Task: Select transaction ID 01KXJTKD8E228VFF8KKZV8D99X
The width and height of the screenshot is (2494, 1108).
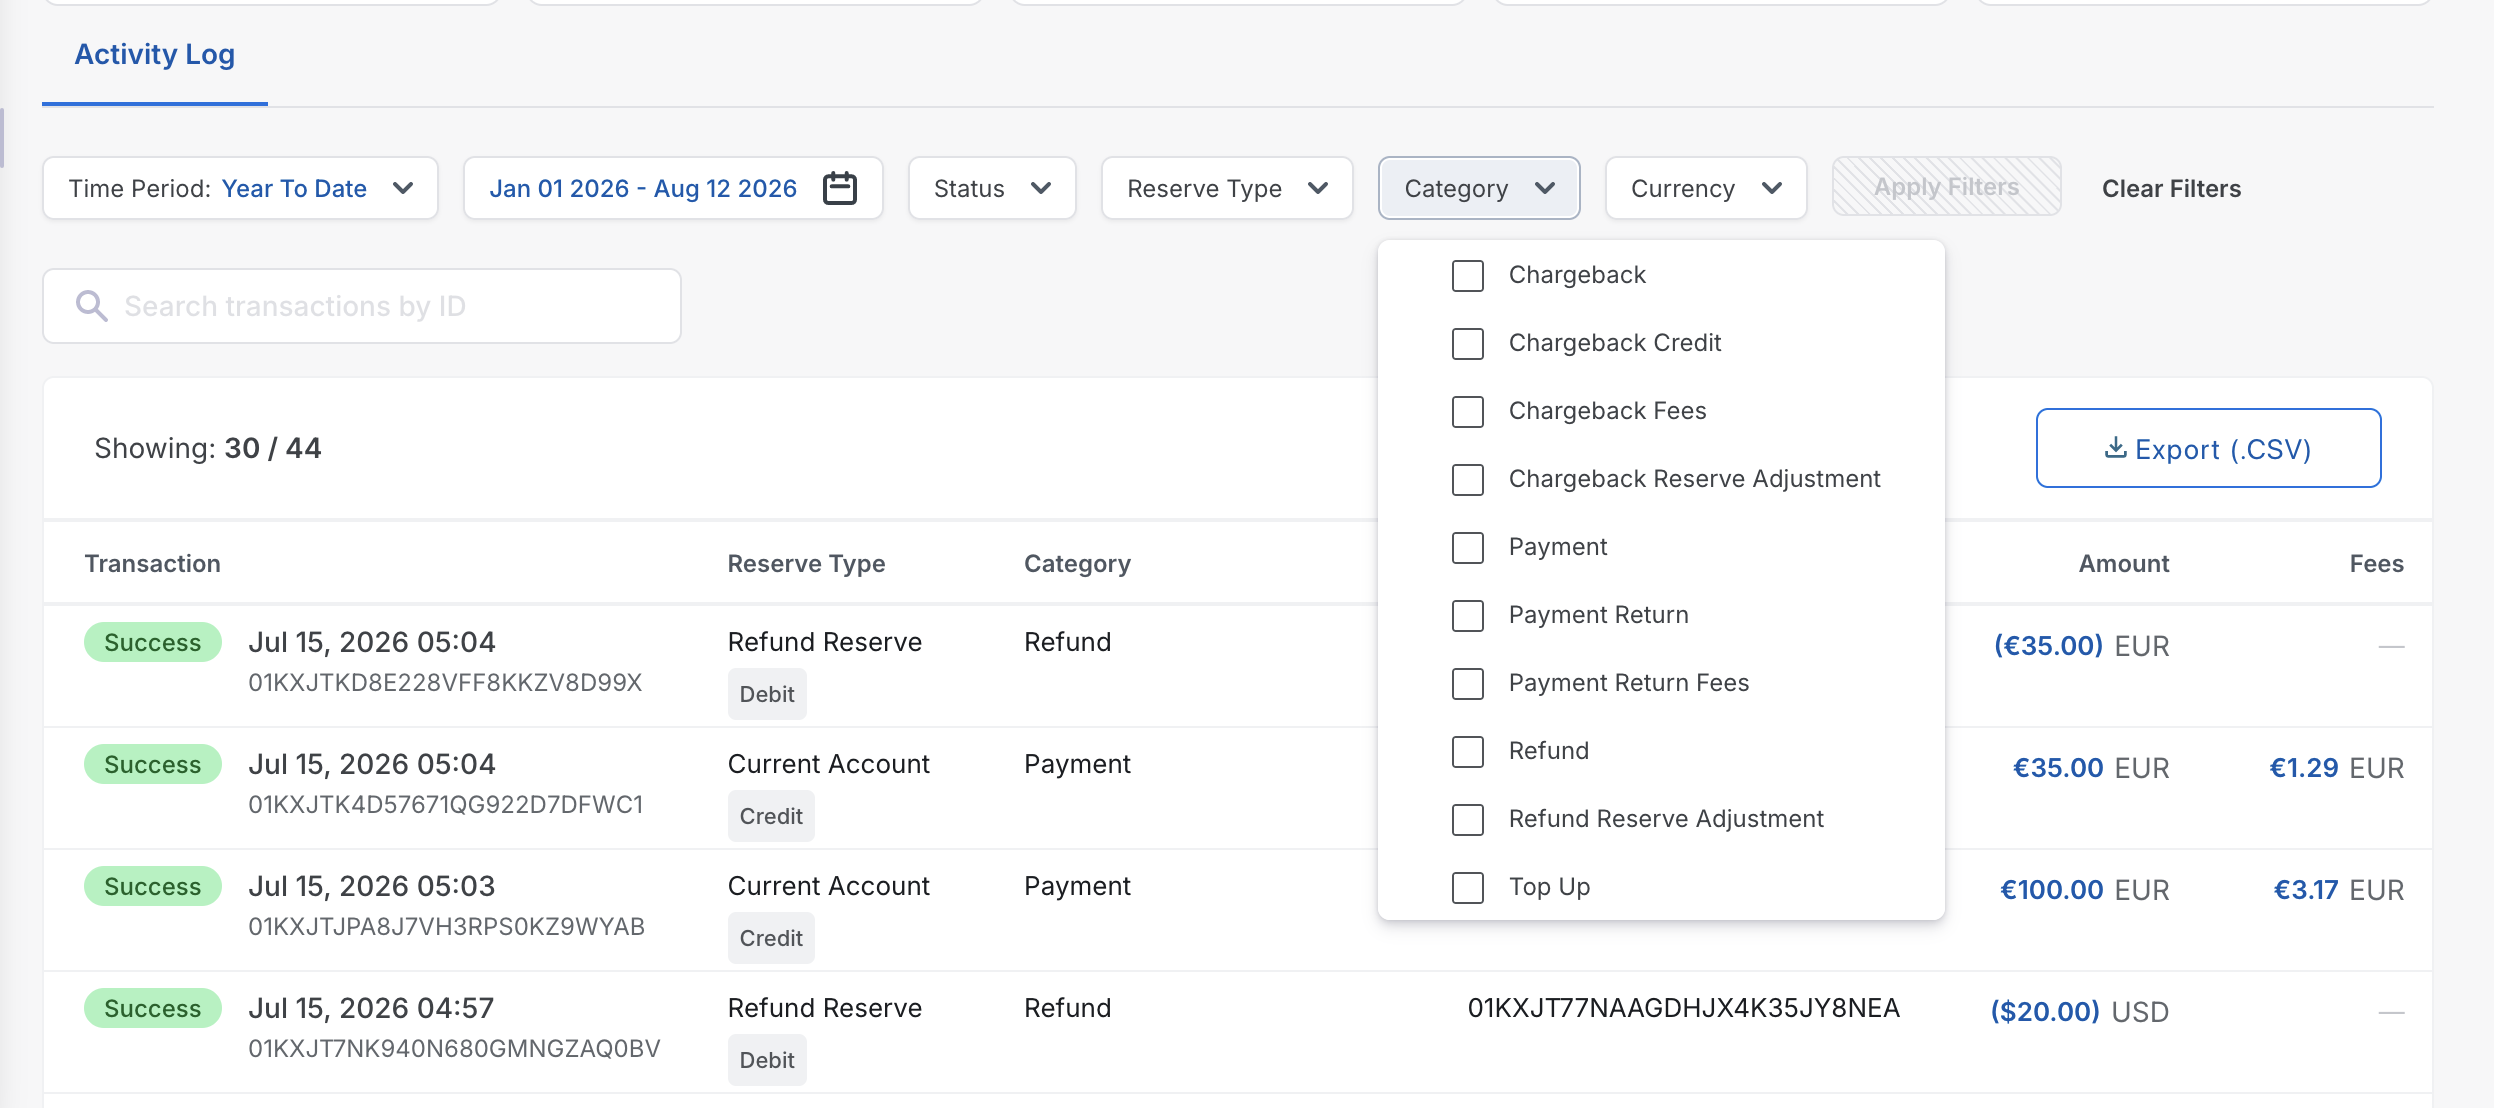Action: coord(445,682)
